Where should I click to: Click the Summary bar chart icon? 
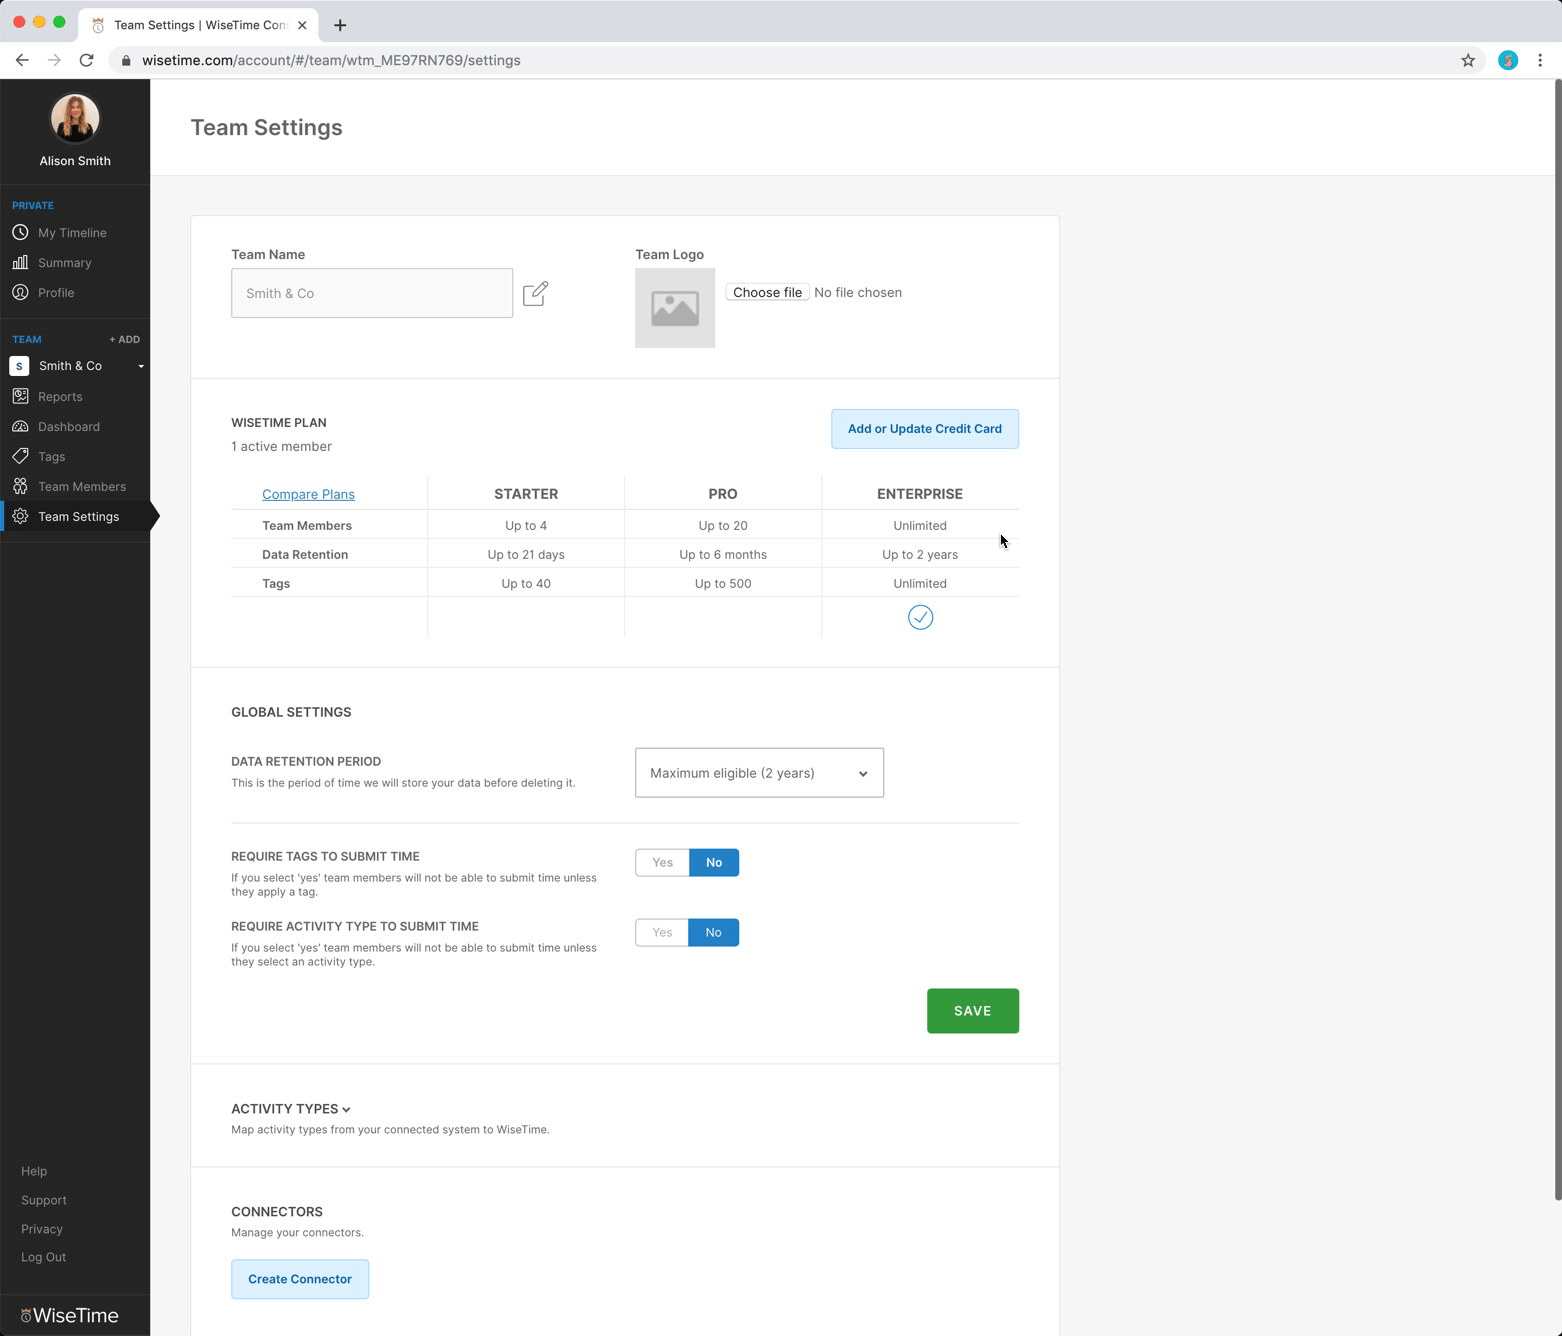(x=20, y=262)
